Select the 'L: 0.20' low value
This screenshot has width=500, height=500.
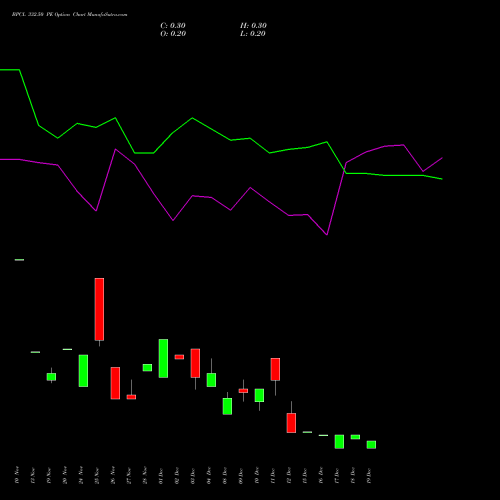click(253, 34)
